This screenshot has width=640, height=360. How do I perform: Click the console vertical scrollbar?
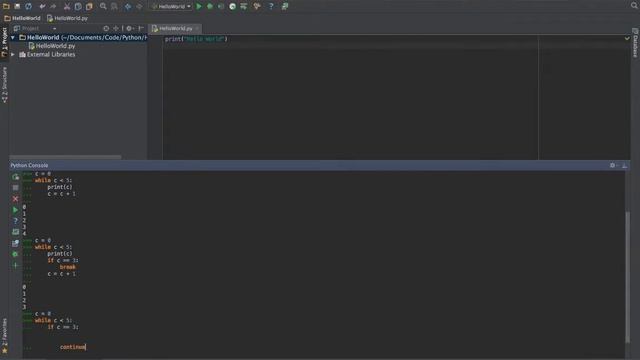pyautogui.click(x=627, y=278)
